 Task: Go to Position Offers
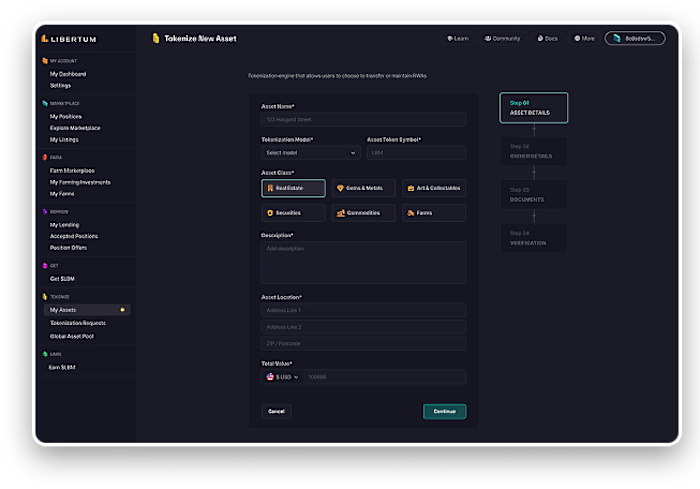click(68, 248)
